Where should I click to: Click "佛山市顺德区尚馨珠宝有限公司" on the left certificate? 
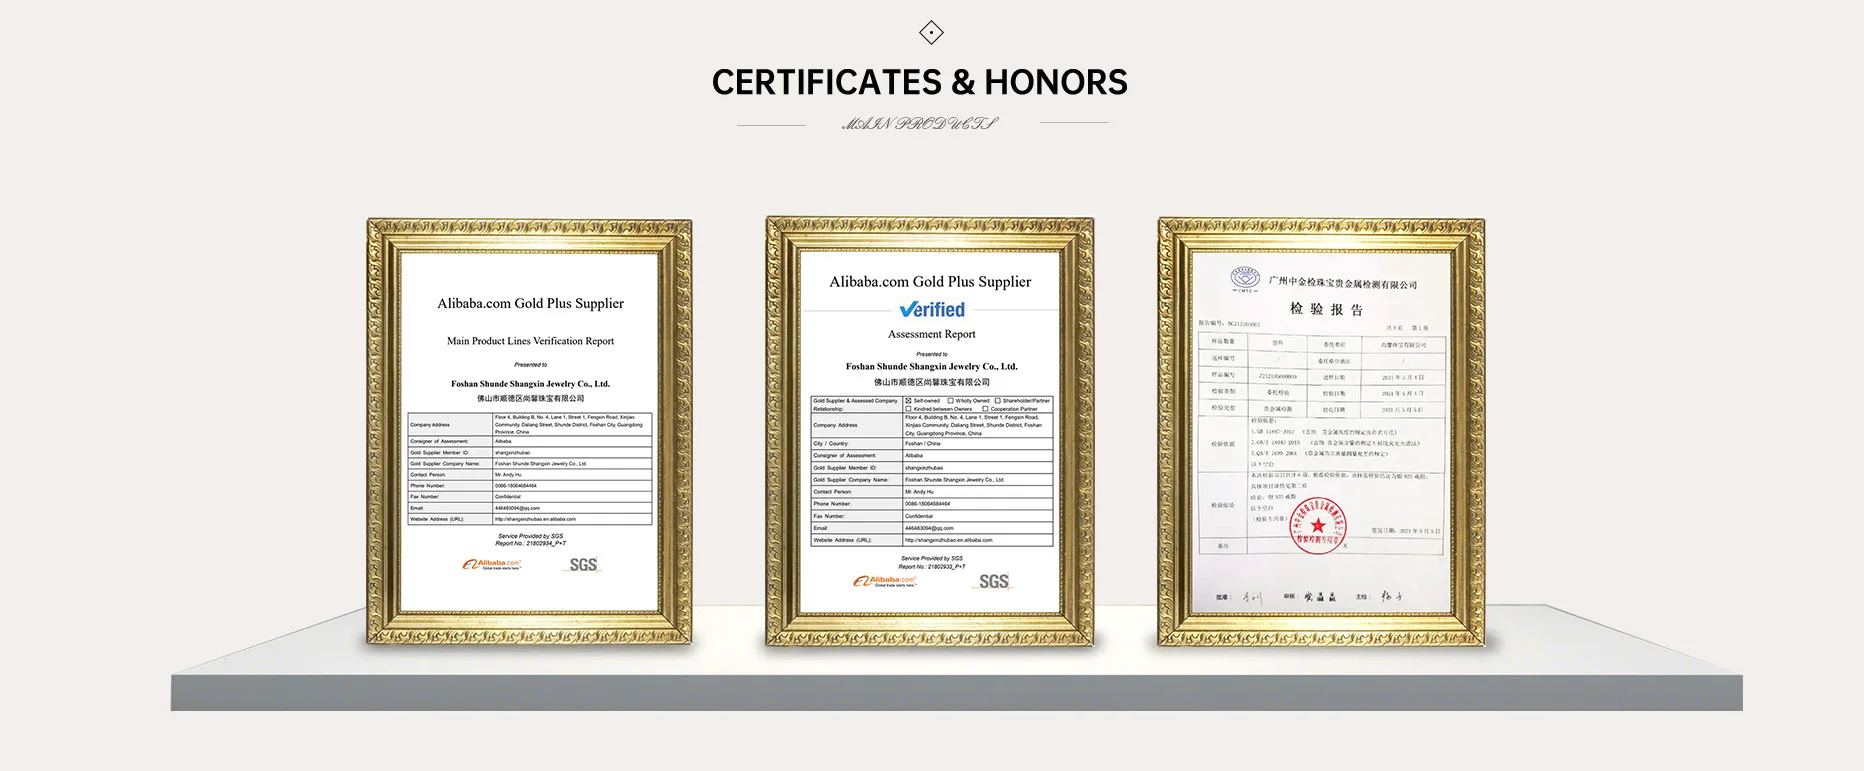coord(530,398)
